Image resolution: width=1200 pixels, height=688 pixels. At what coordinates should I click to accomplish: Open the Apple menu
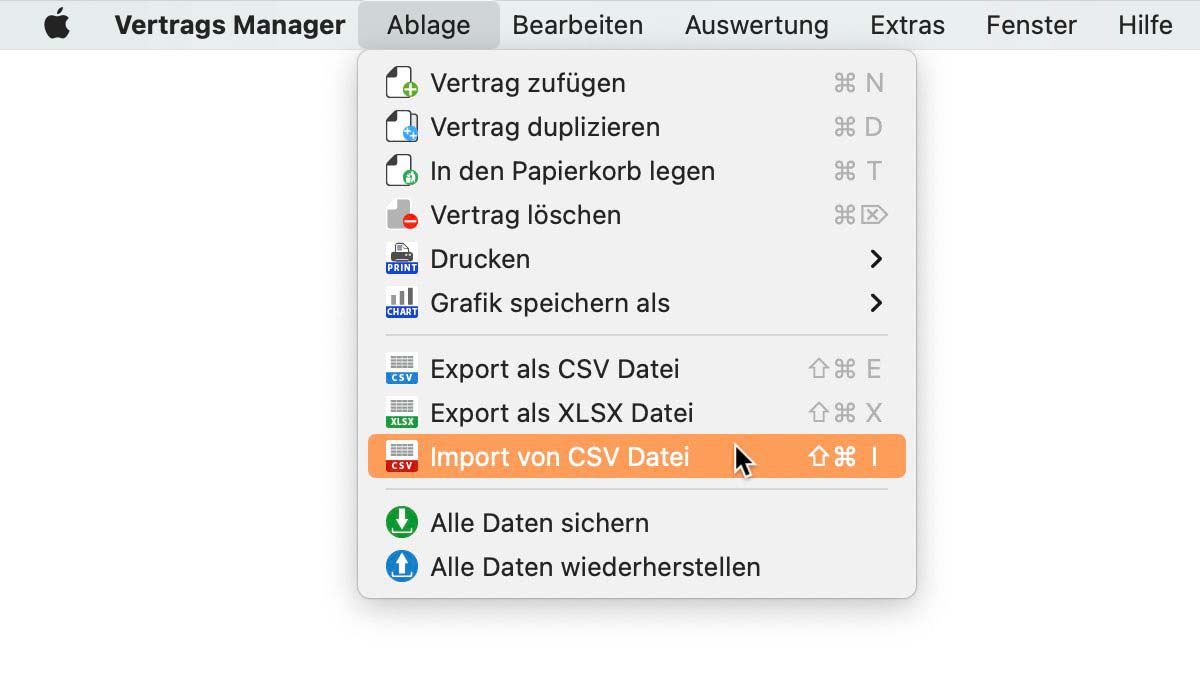pos(57,25)
